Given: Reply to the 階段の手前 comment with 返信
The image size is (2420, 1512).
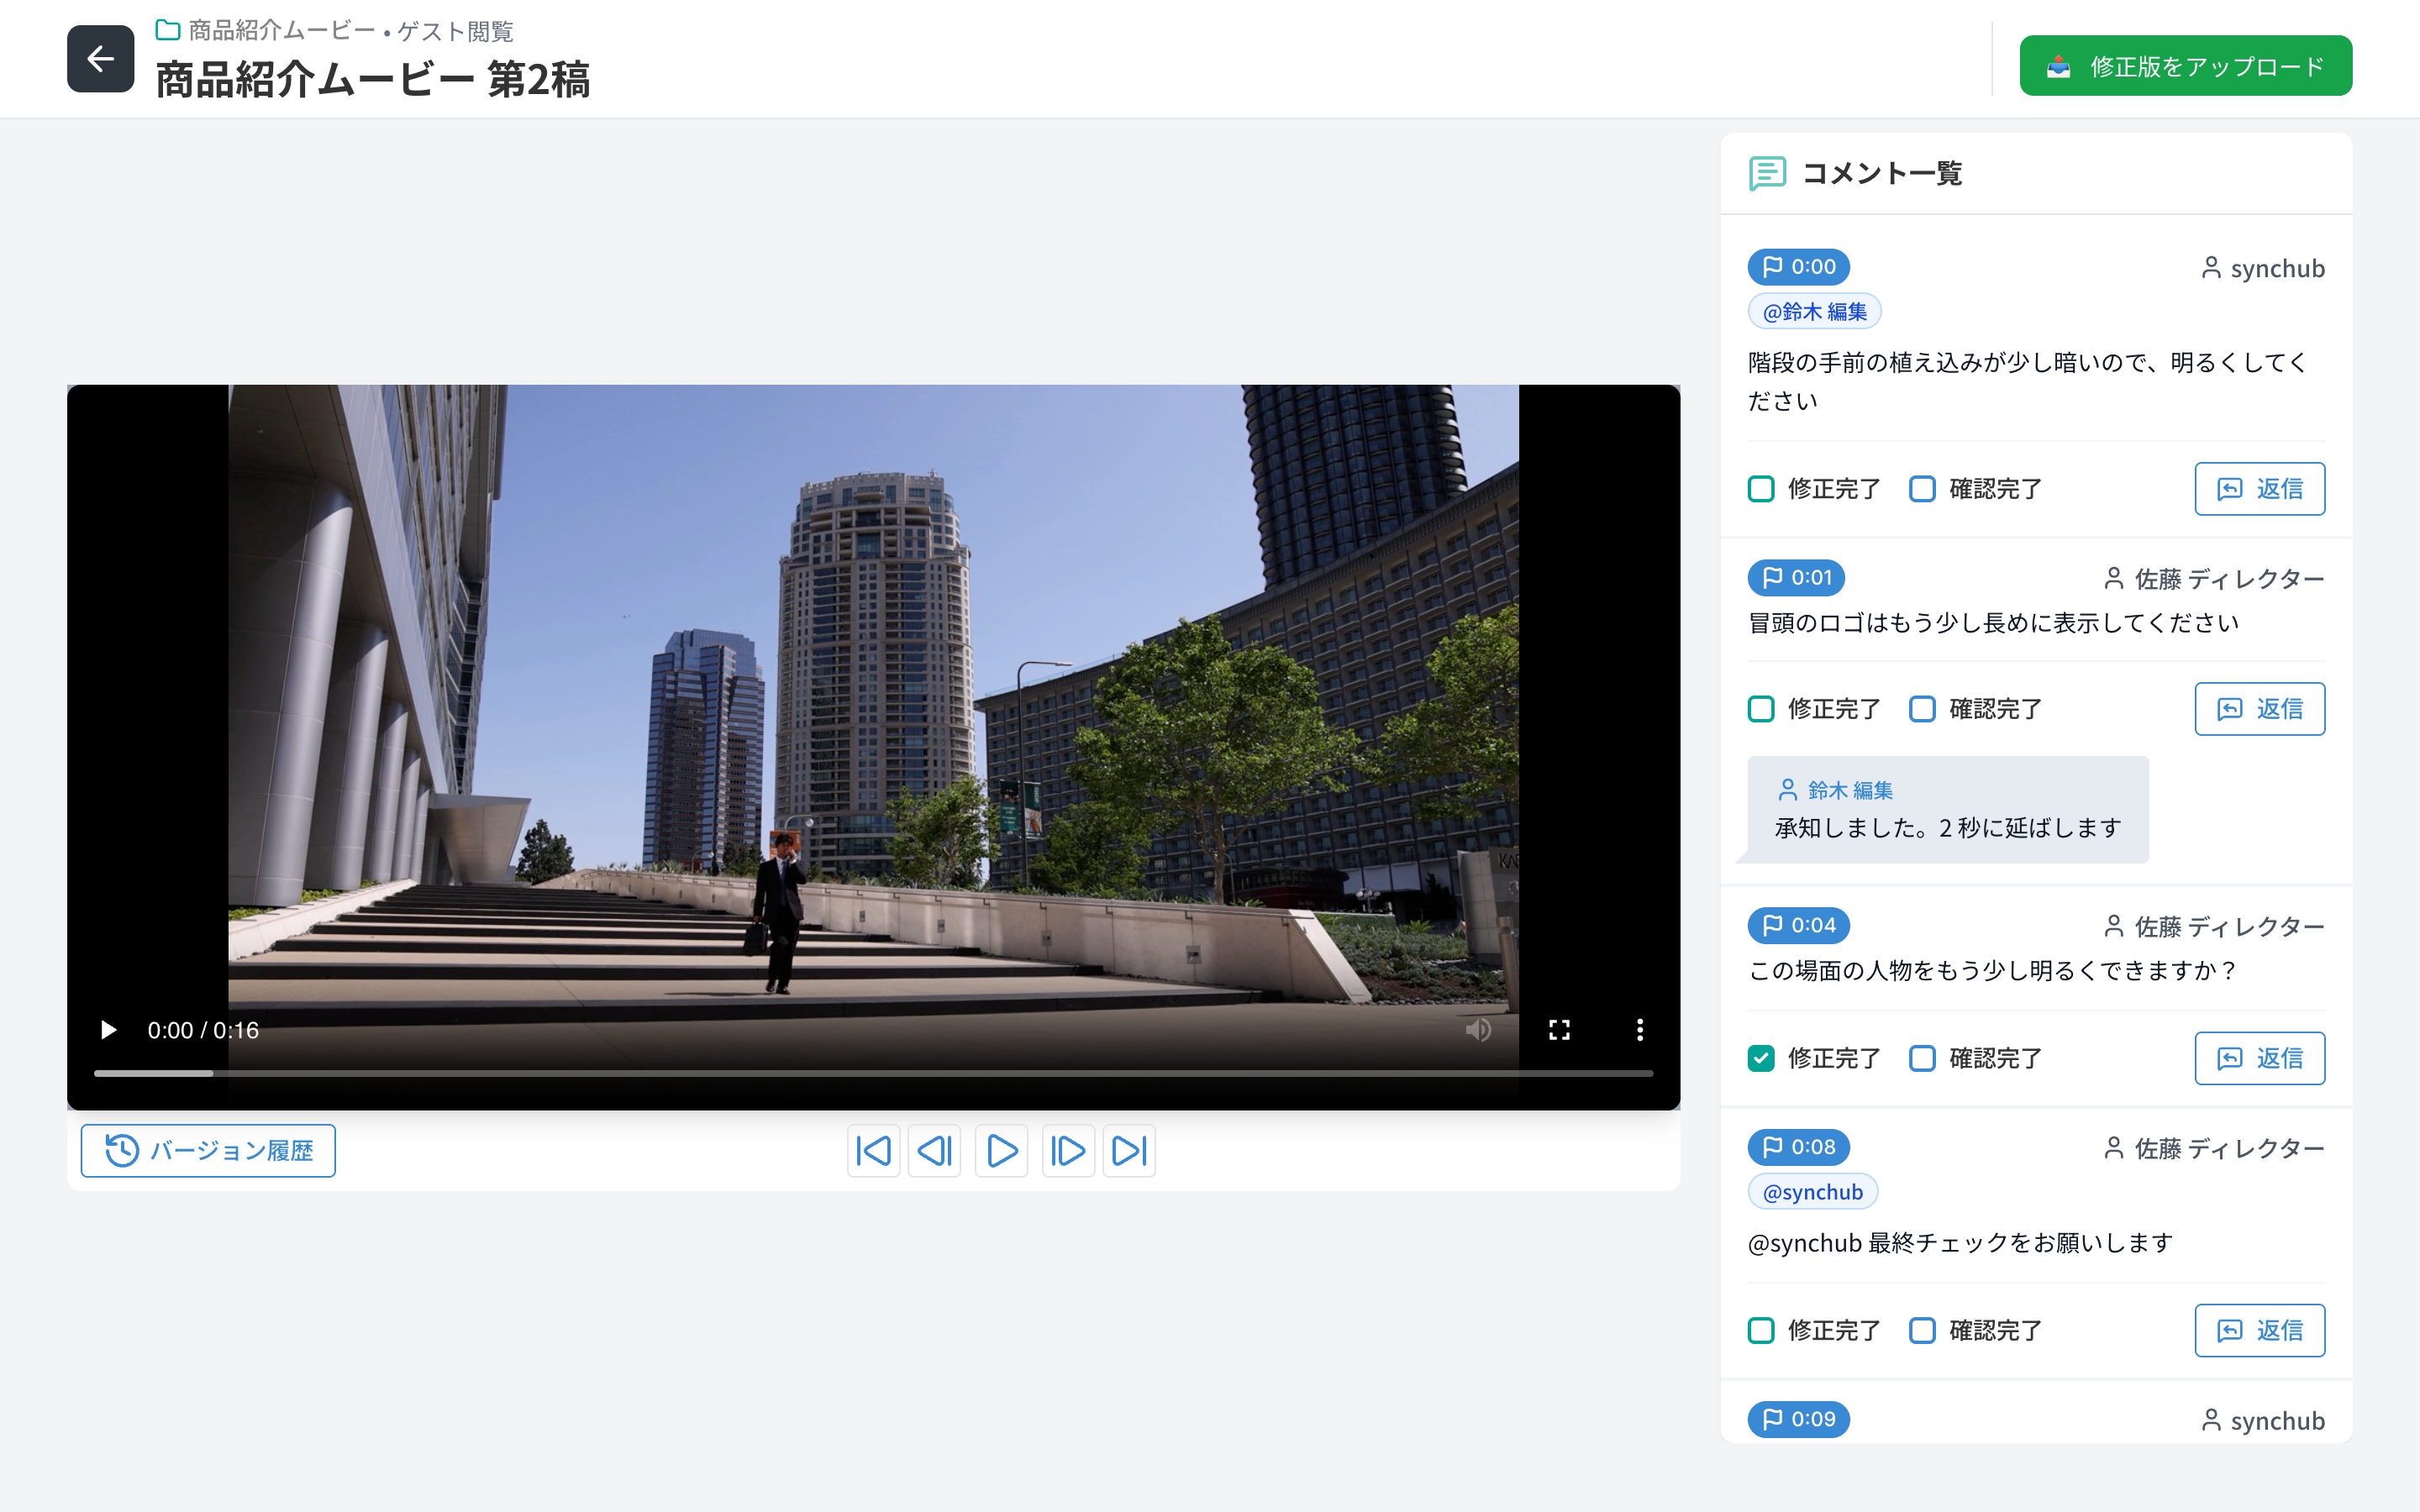Looking at the screenshot, I should 2259,489.
